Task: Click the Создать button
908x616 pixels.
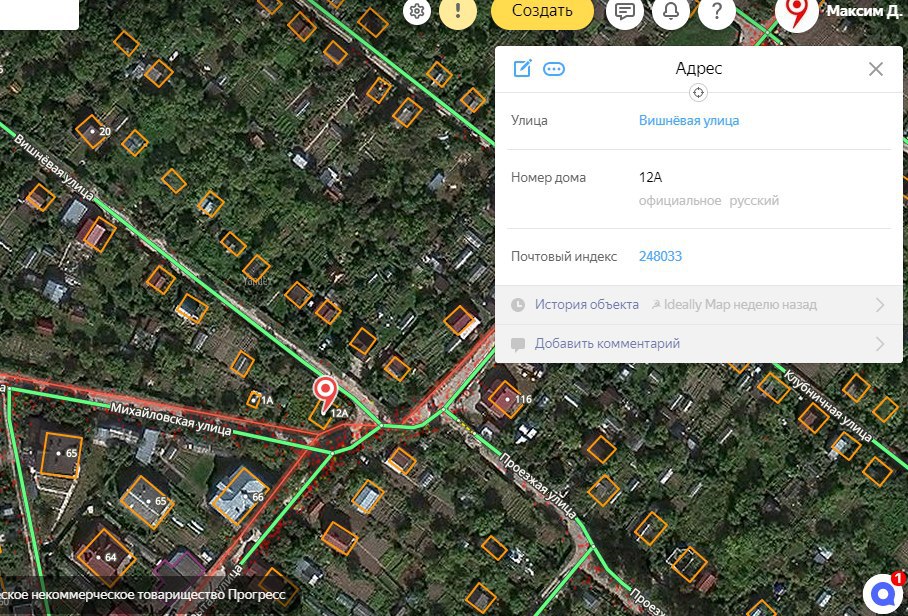Action: coord(542,11)
